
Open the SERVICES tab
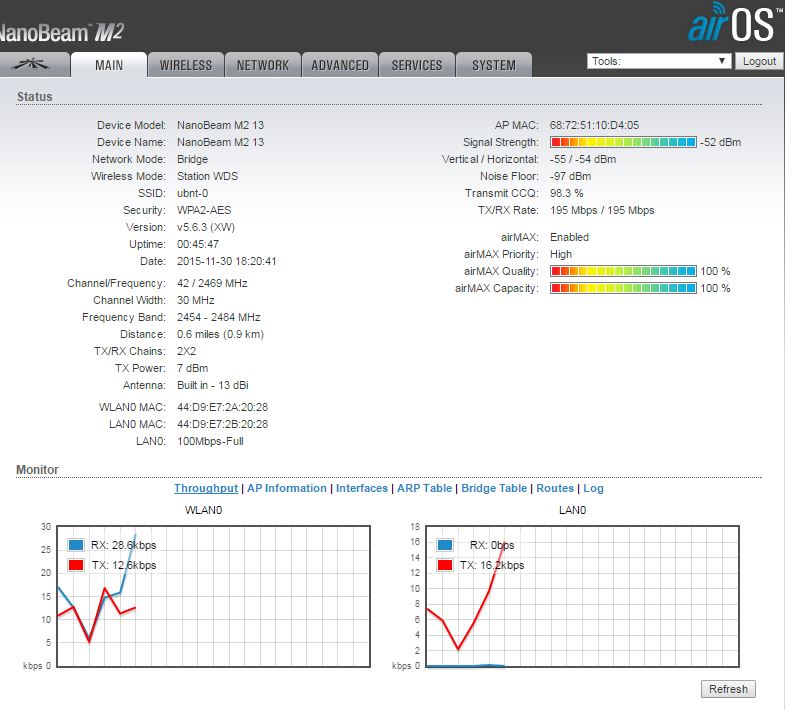tap(417, 65)
